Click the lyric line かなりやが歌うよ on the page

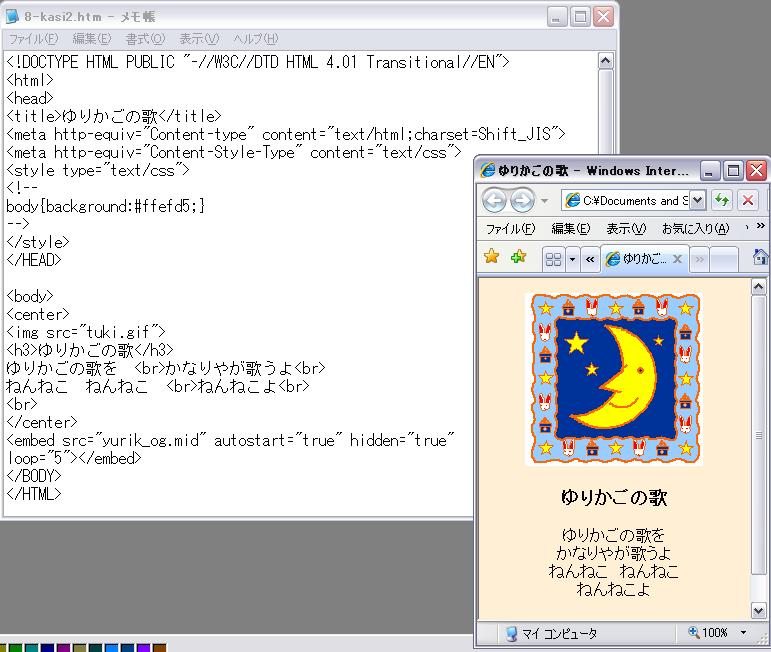pyautogui.click(x=614, y=553)
